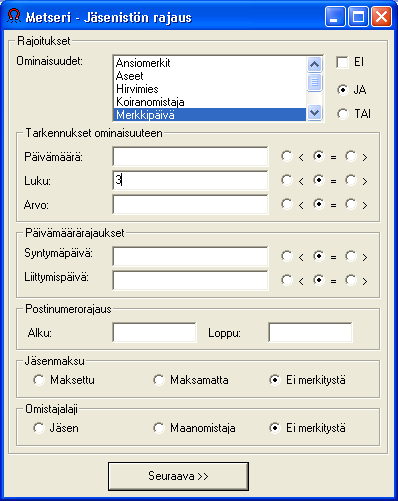Click the list scrollbar up arrow

[x=314, y=64]
